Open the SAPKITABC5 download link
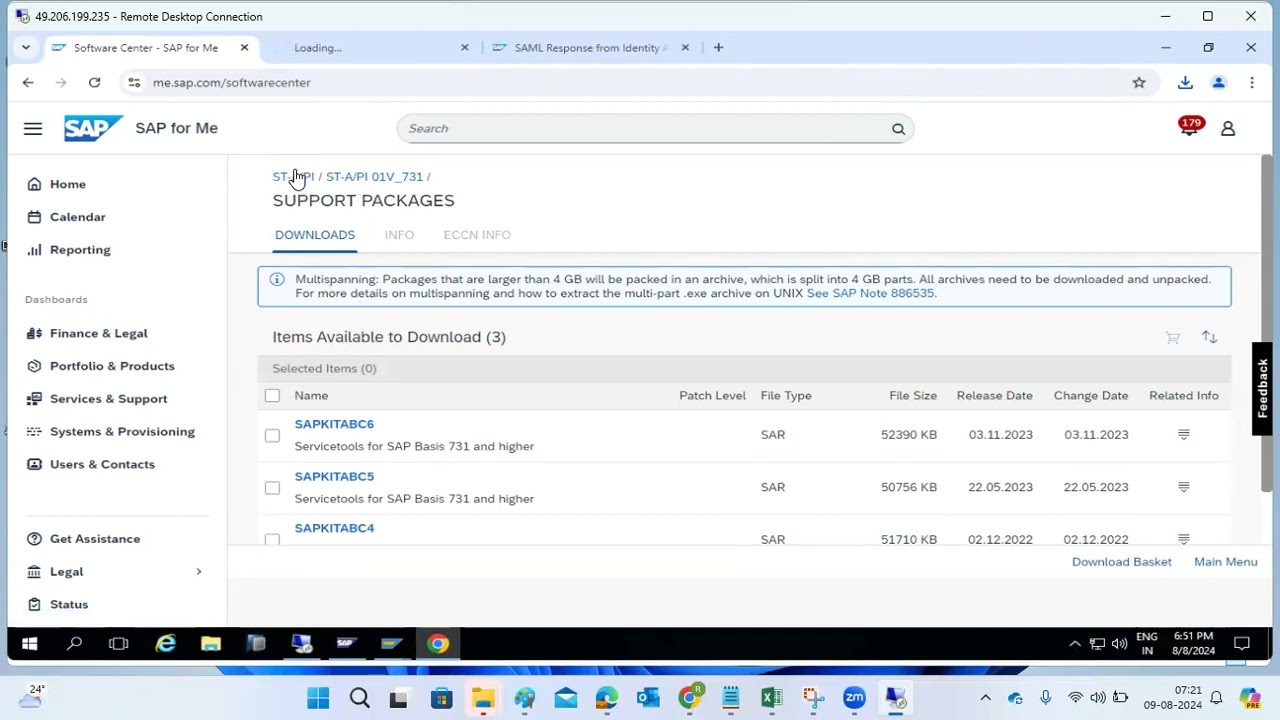The image size is (1280, 720). click(334, 476)
